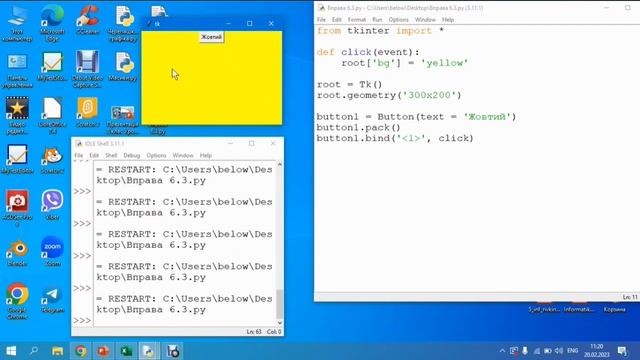Screen dimensions: 640x360
Task: Click the IDLE Shell scrollbar down arrow
Action: click(x=280, y=323)
